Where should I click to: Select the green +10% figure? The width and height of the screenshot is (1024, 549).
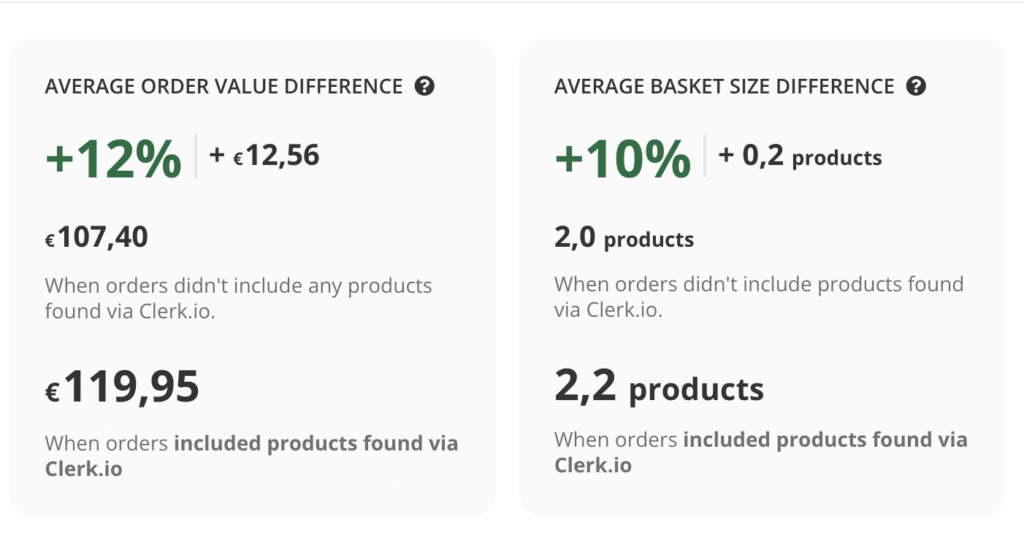pos(622,158)
